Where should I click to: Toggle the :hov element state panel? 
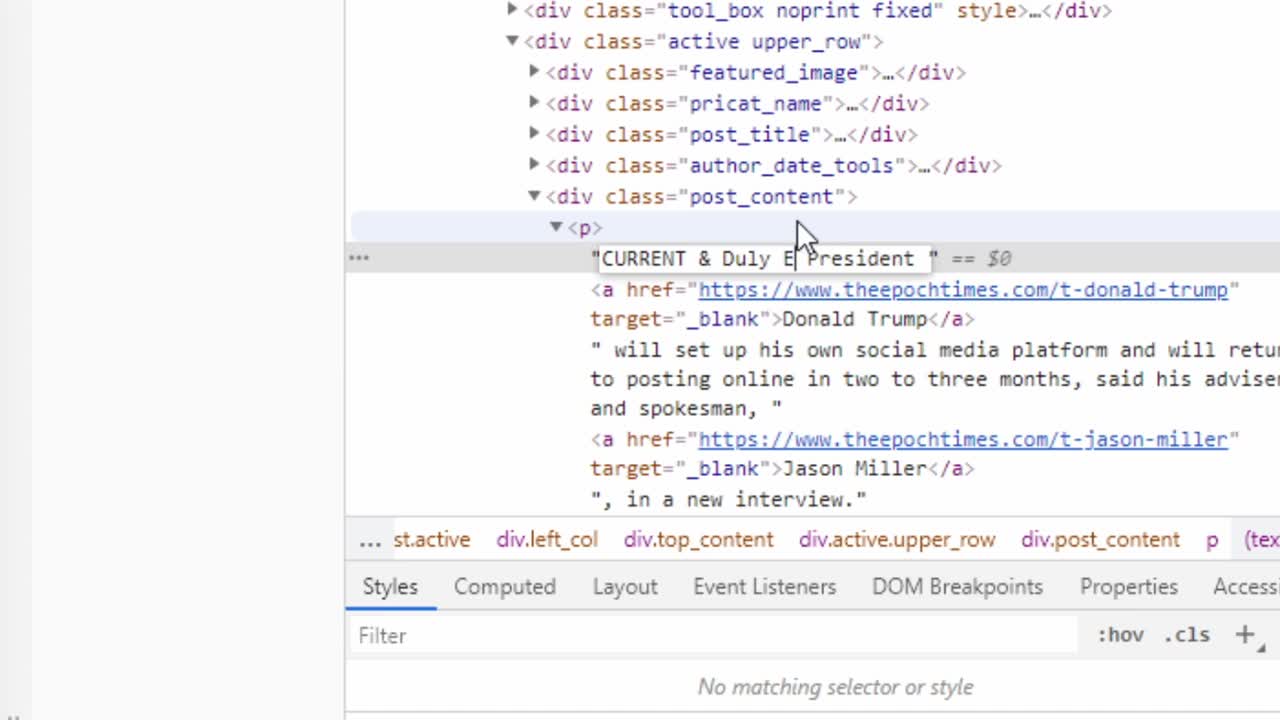pos(1120,635)
